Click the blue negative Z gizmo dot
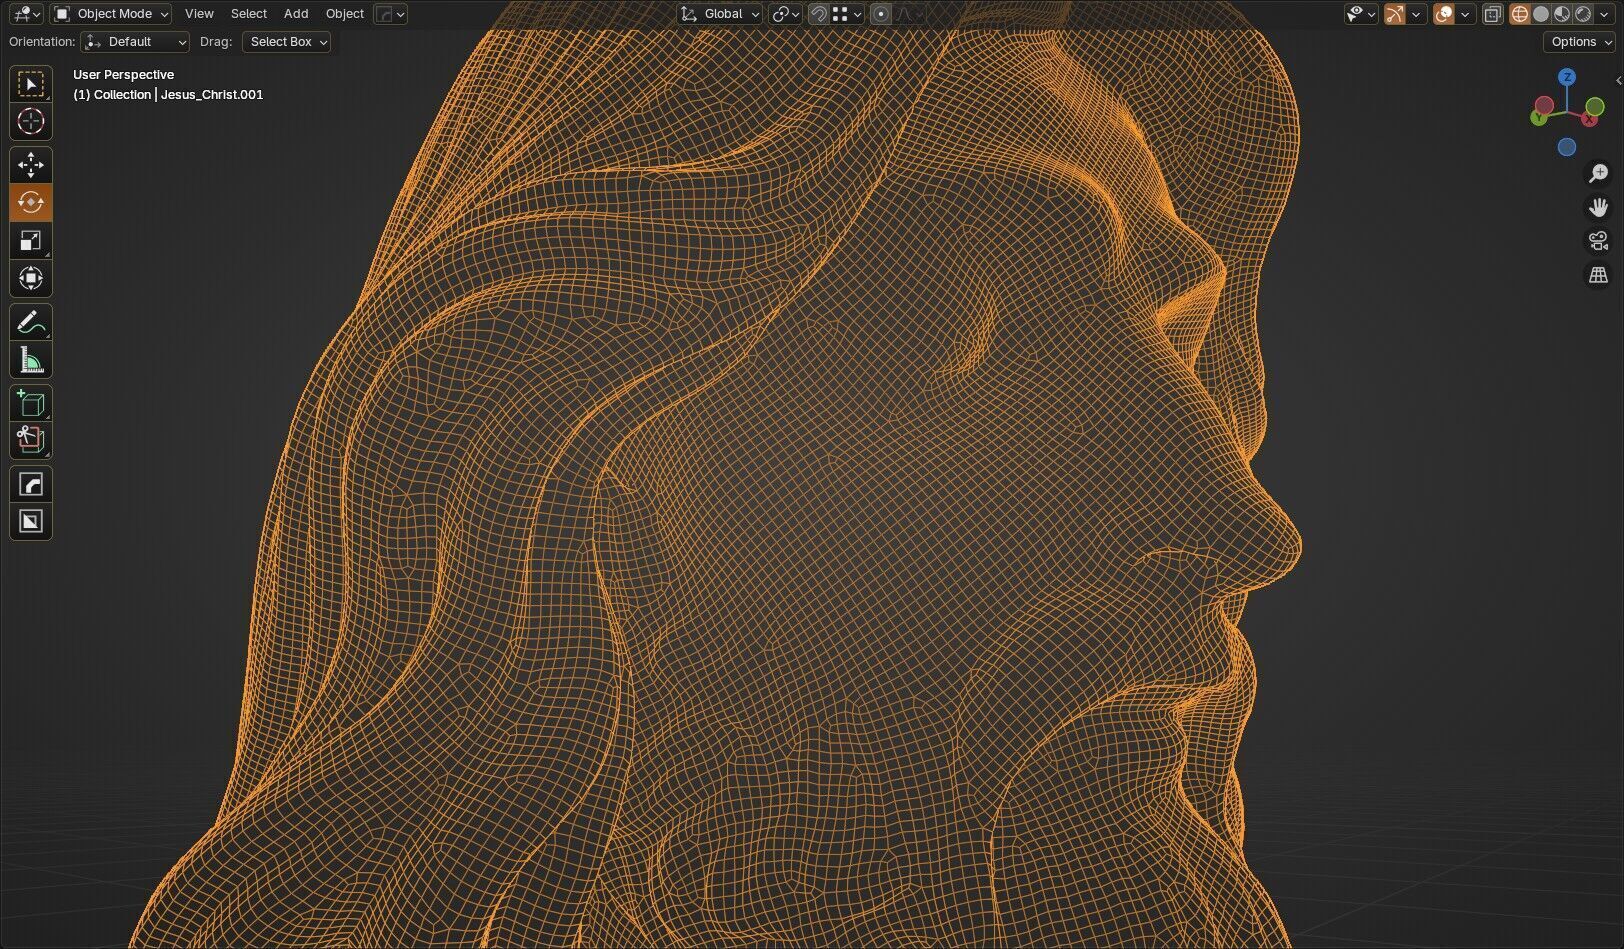Image resolution: width=1624 pixels, height=949 pixels. (x=1567, y=147)
